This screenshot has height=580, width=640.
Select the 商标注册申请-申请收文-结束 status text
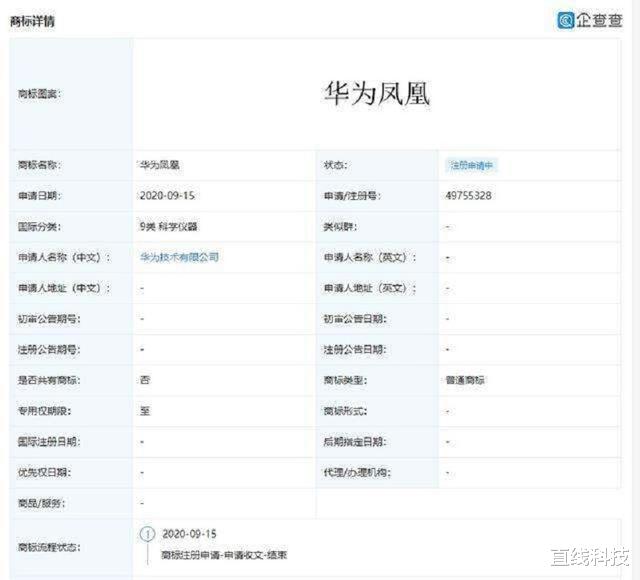click(x=224, y=555)
